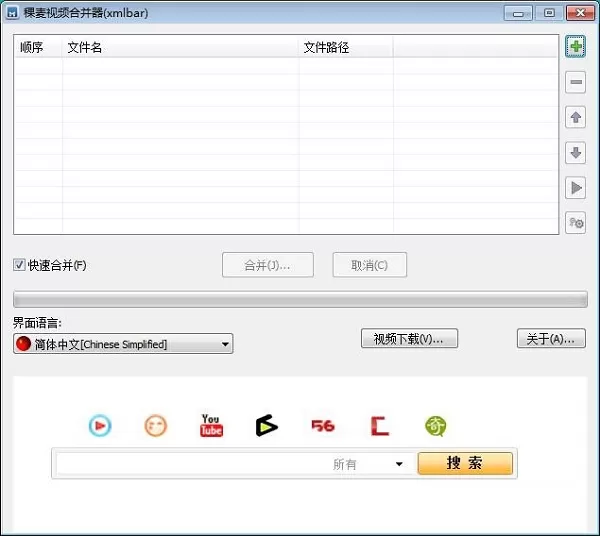Click the merge progress bar
This screenshot has width=600, height=536.
300,299
